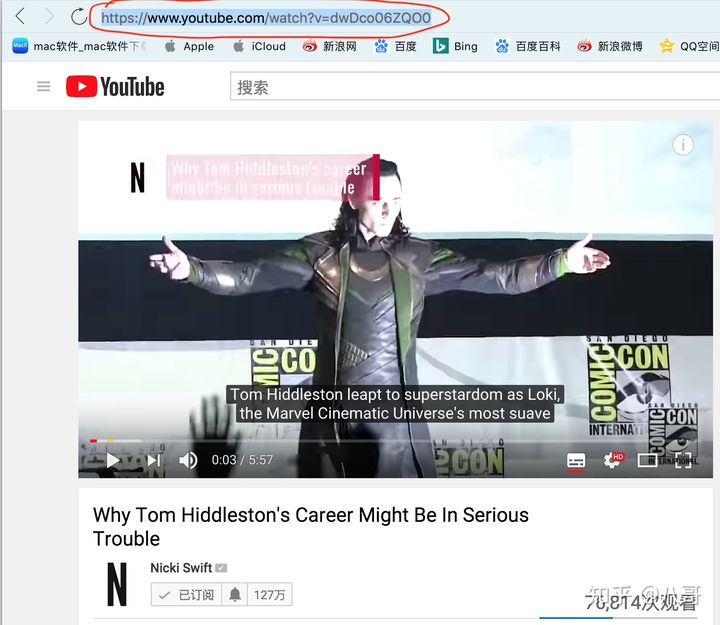
Task: Open the QQ空间 bookmark
Action: 689,46
